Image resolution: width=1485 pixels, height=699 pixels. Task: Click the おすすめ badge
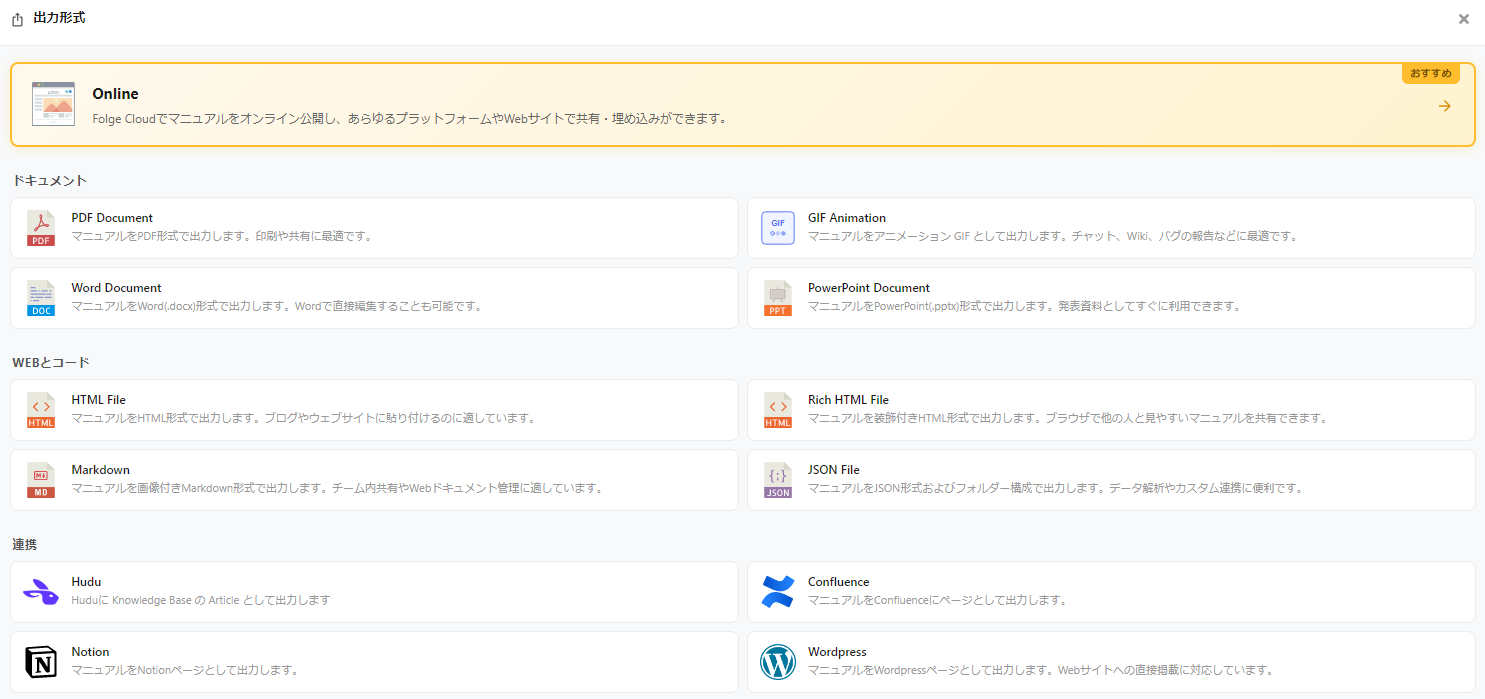[1431, 74]
